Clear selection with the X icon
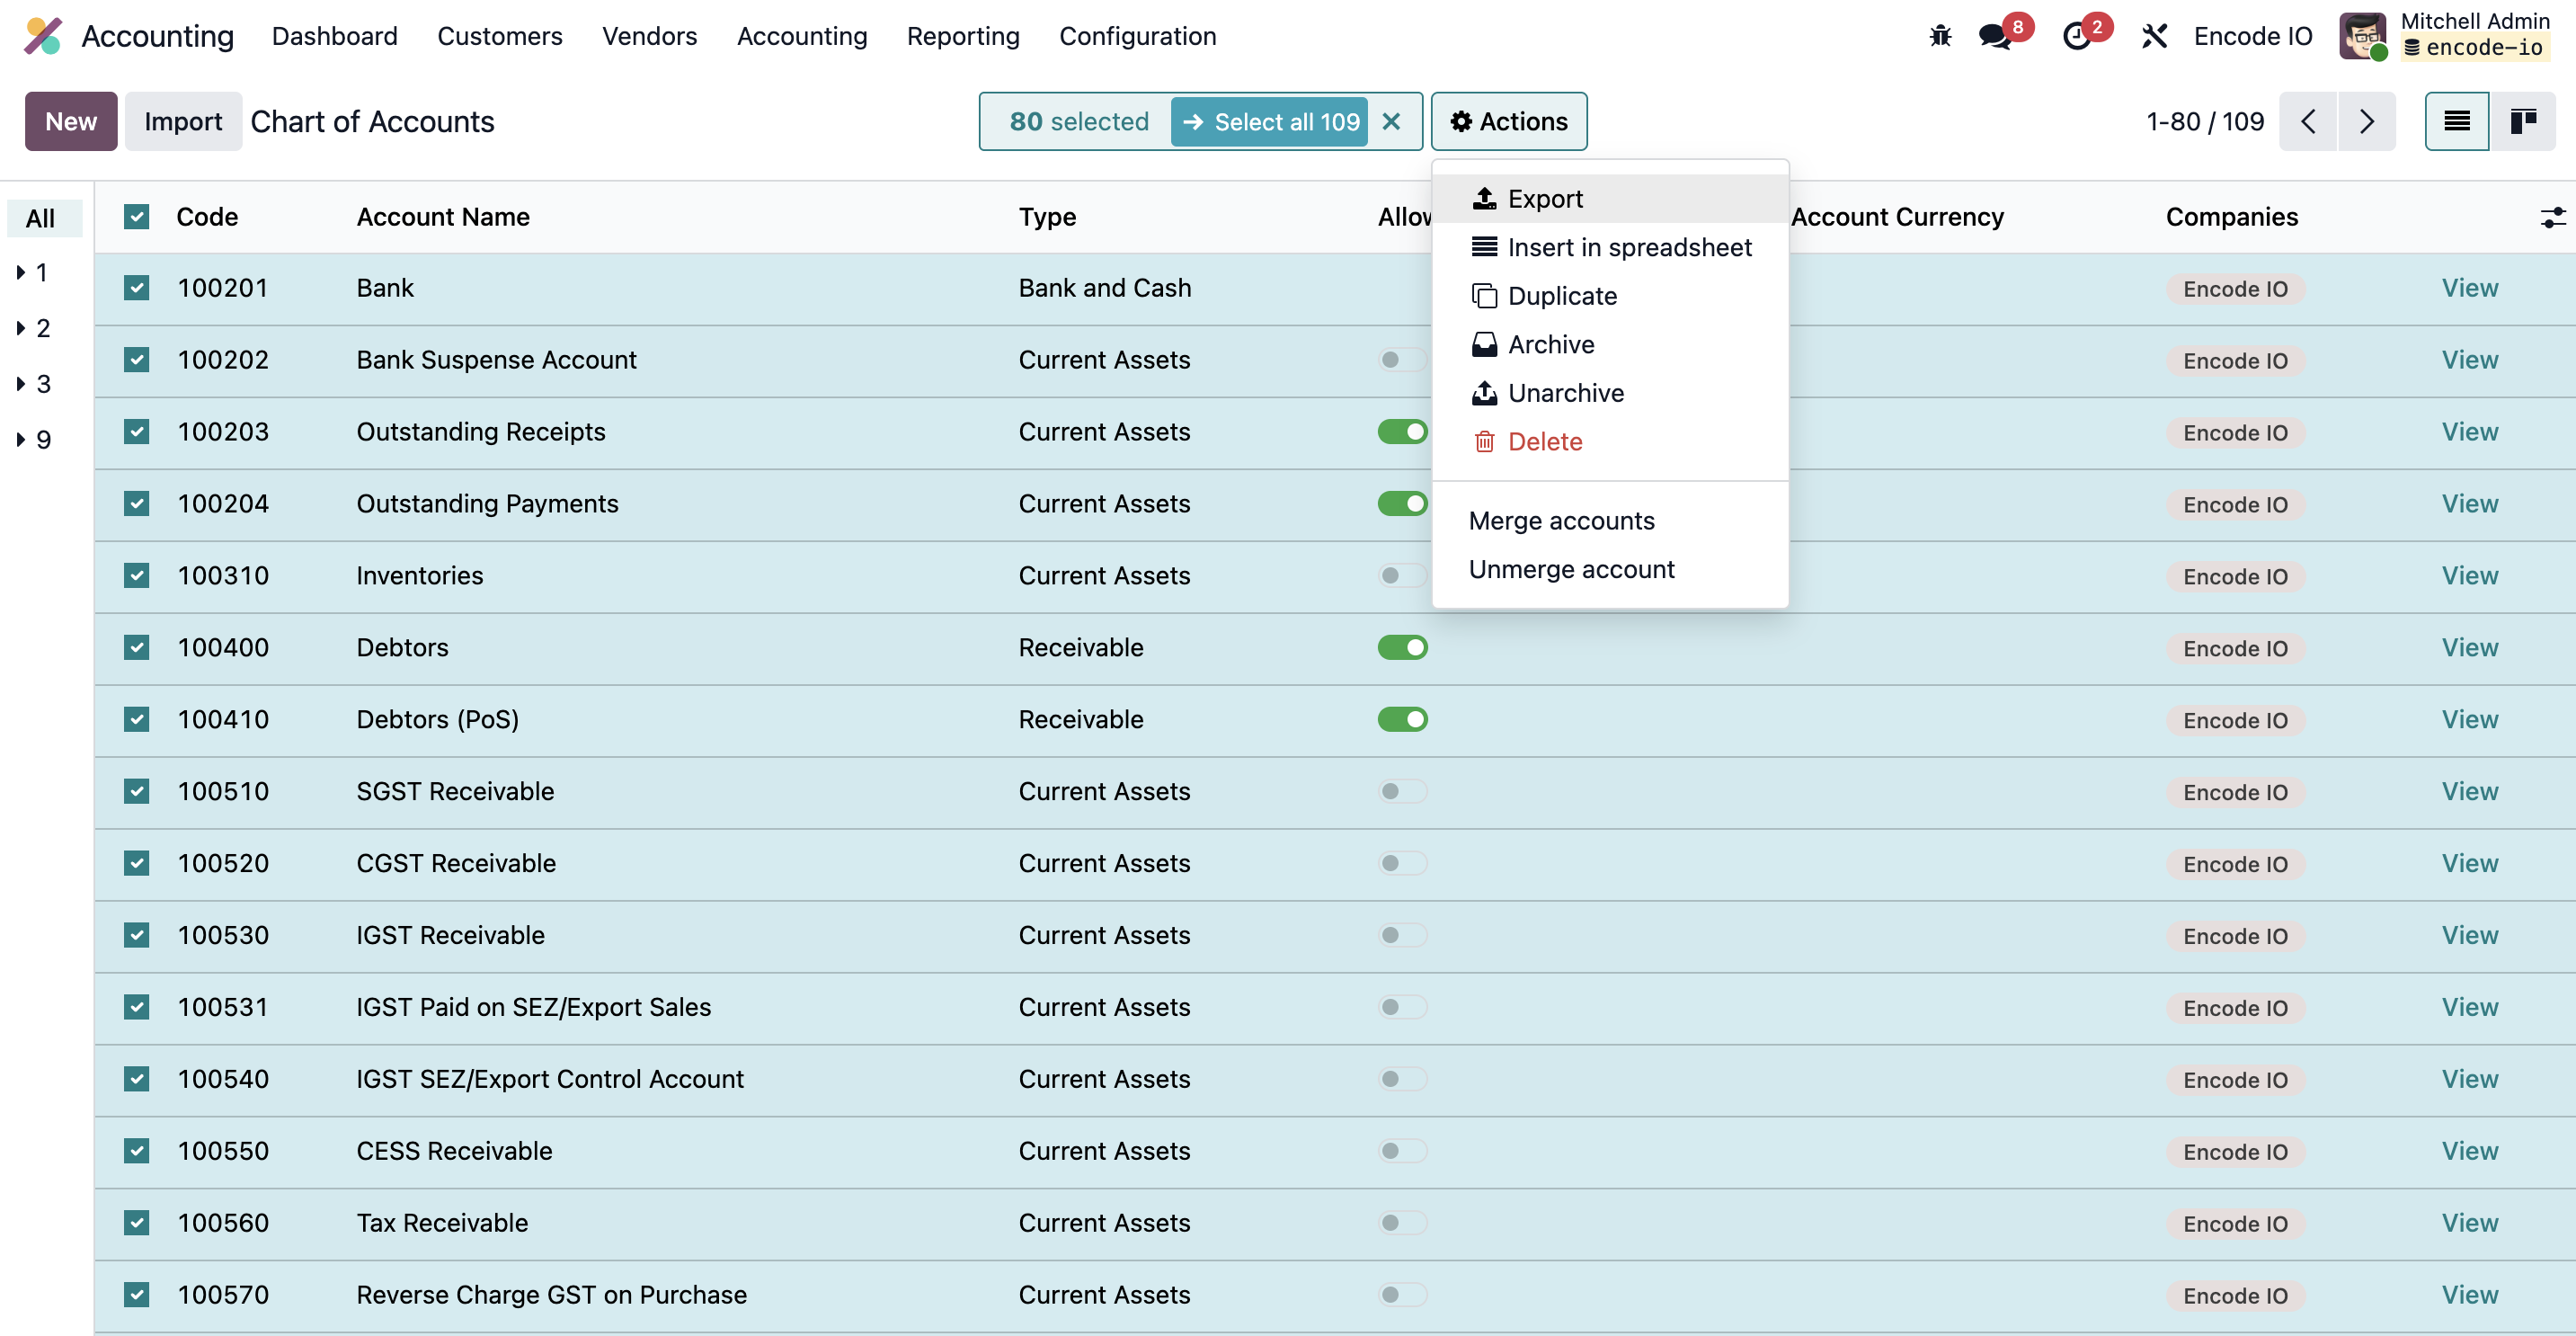Image resolution: width=2576 pixels, height=1336 pixels. (x=1391, y=121)
